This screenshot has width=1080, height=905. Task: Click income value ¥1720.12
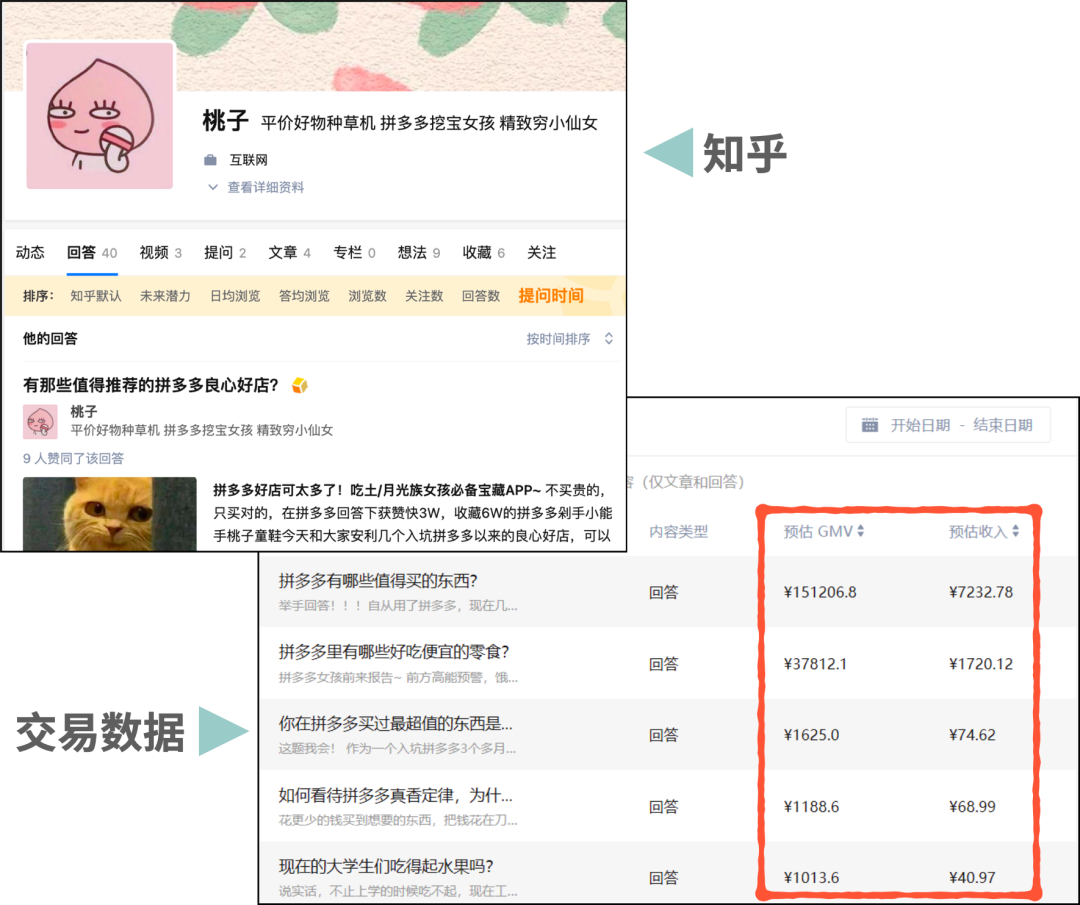(x=981, y=664)
